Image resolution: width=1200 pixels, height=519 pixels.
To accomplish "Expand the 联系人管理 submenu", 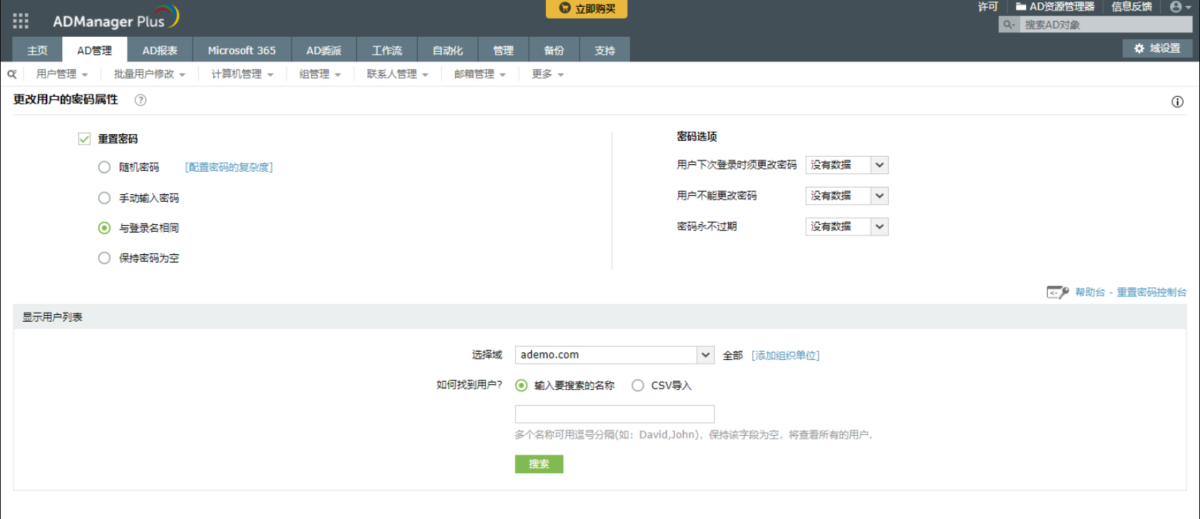I will pos(397,74).
